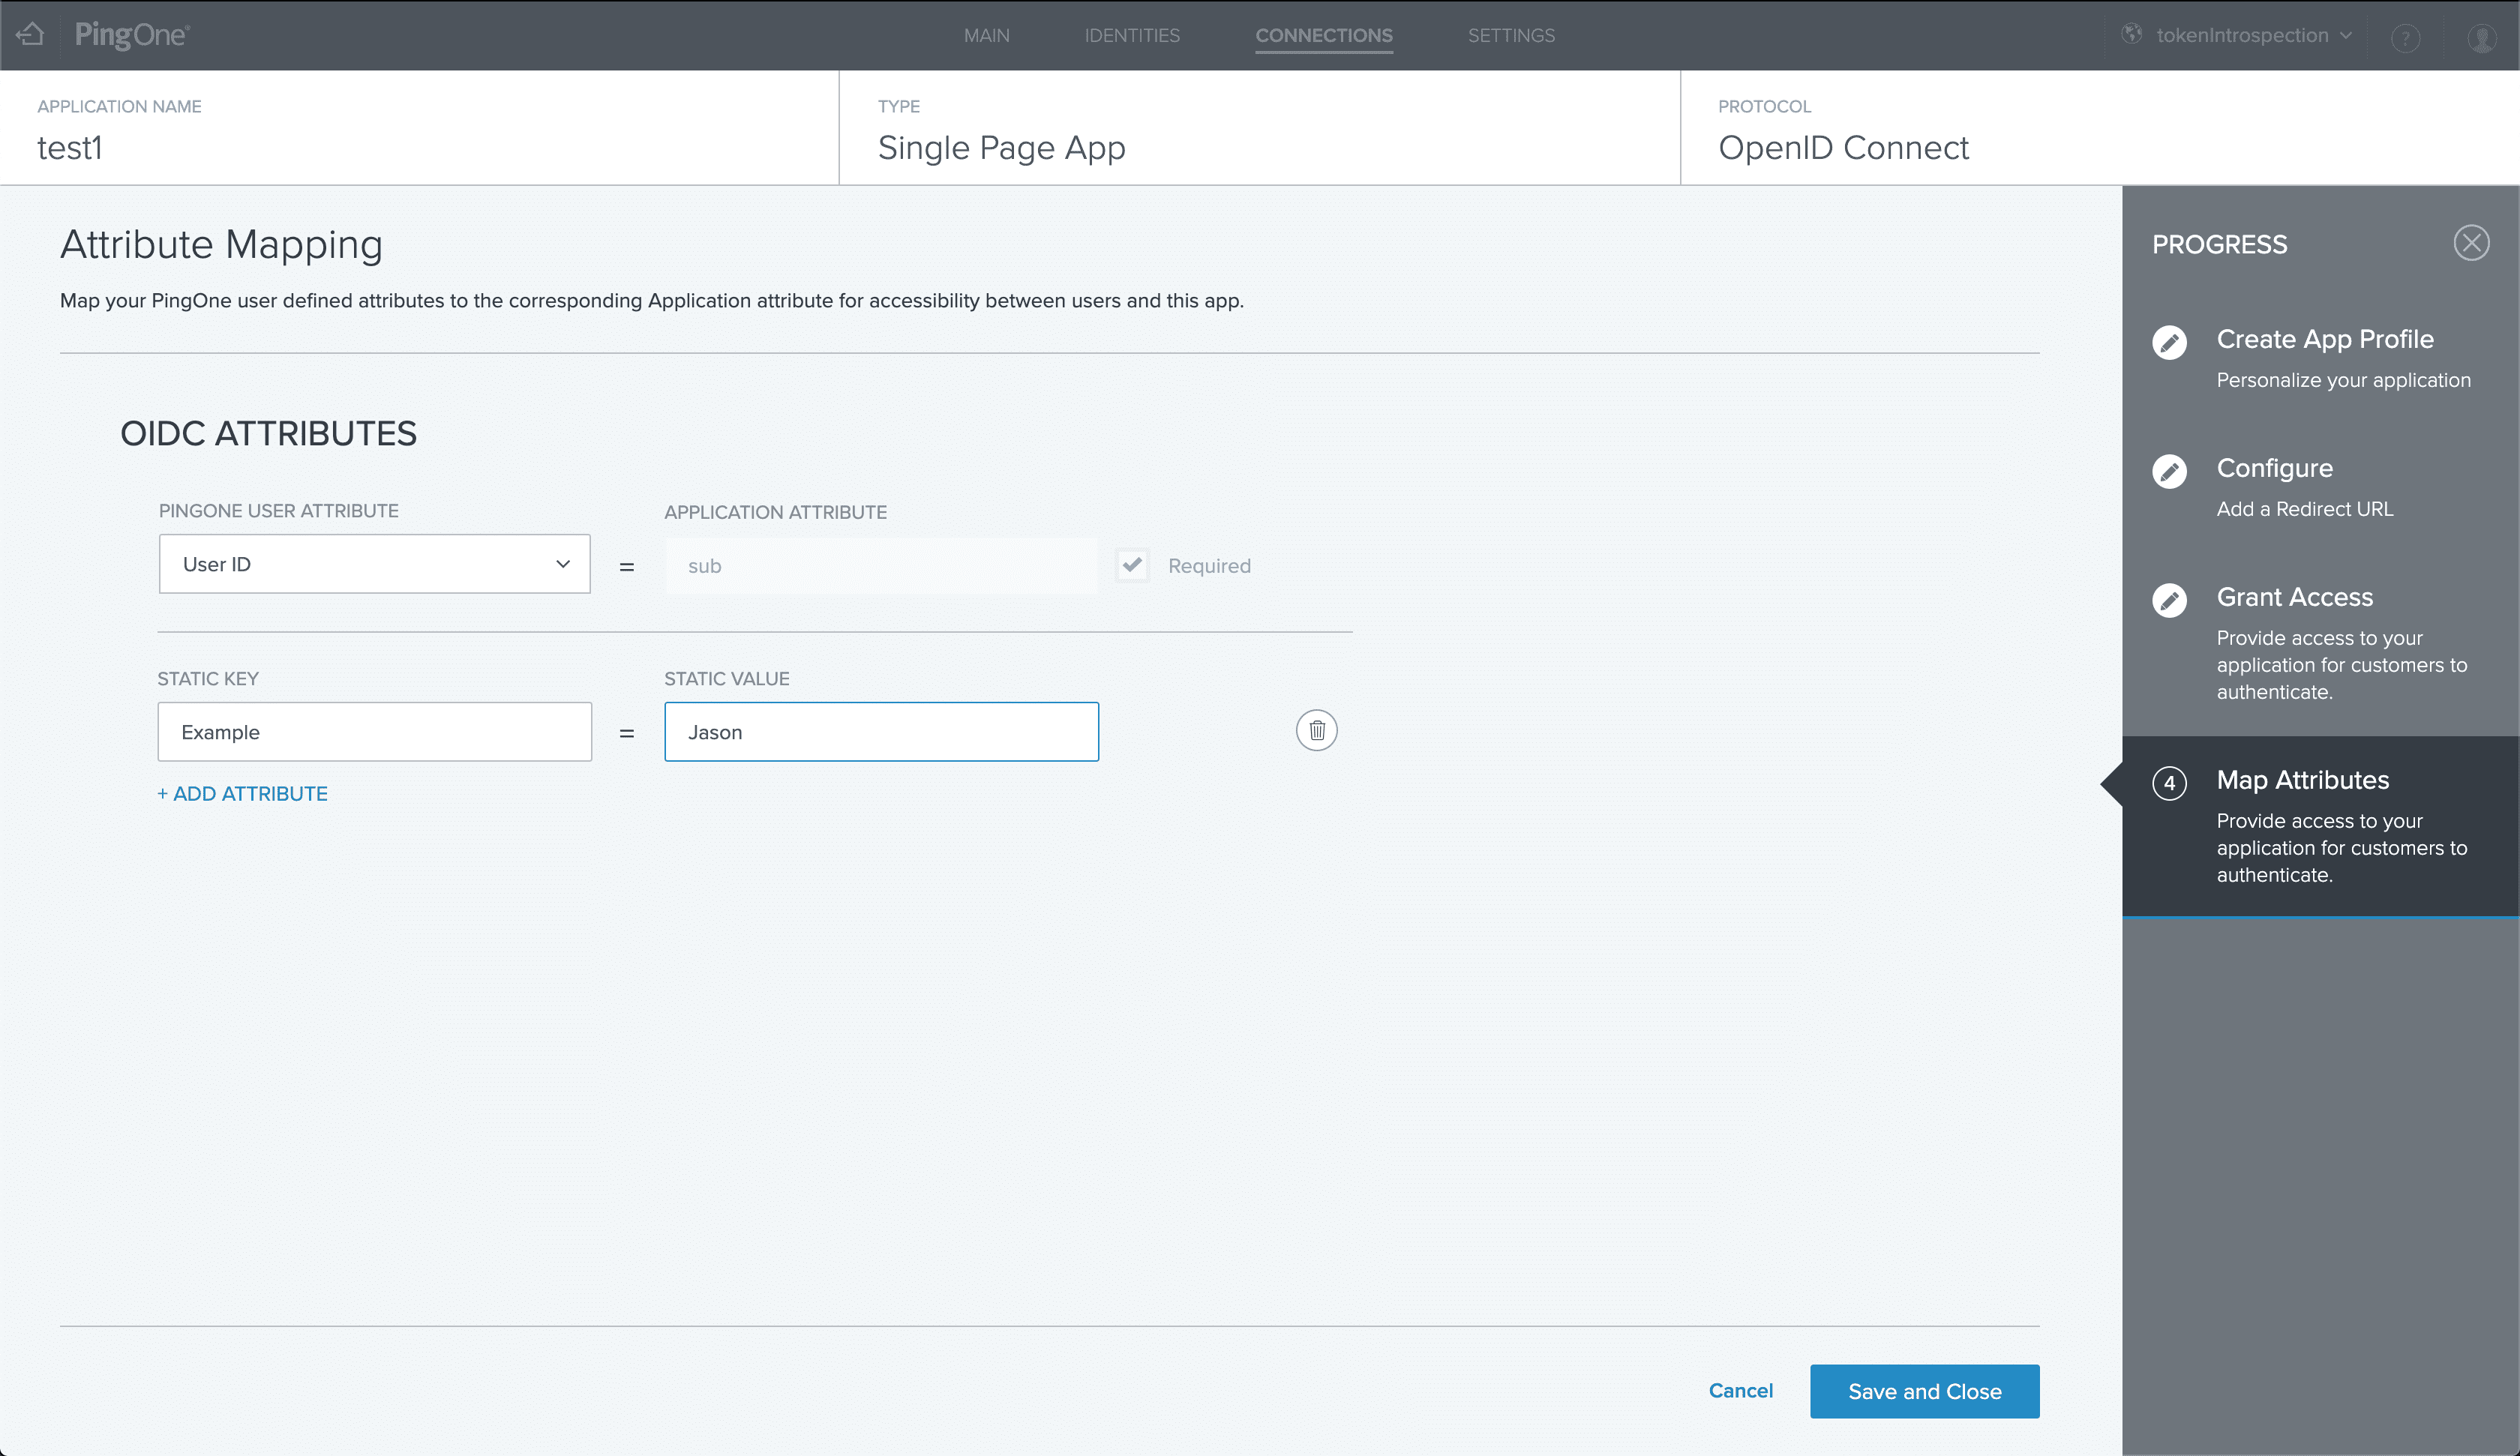Click the pencil icon beside Grant Access
The width and height of the screenshot is (2520, 1456).
coord(2169,600)
